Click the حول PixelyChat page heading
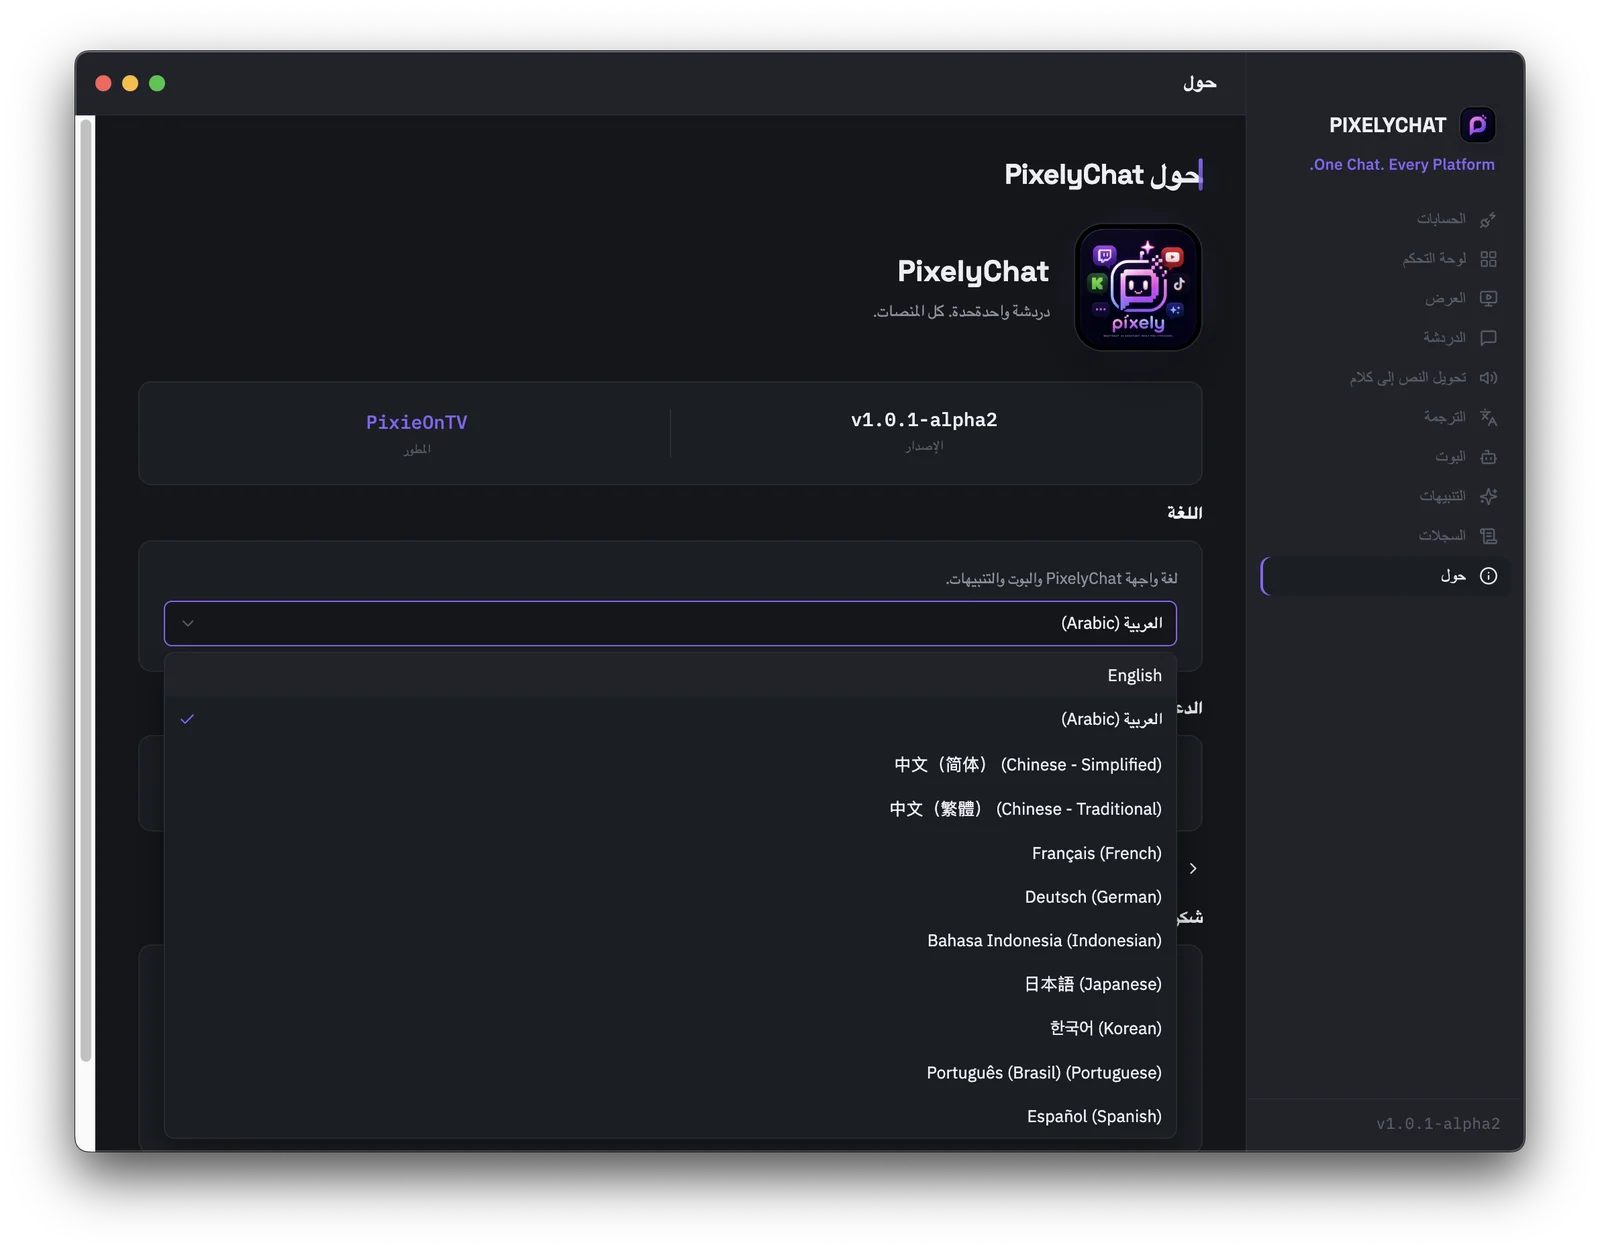The height and width of the screenshot is (1251, 1600). pos(1101,175)
